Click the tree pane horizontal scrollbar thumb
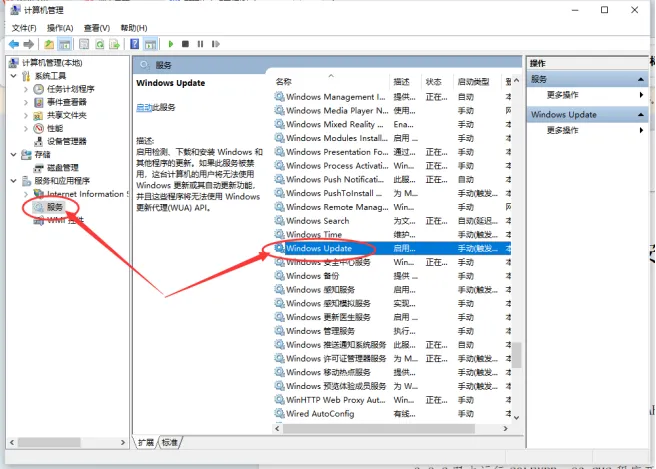 click(49, 442)
